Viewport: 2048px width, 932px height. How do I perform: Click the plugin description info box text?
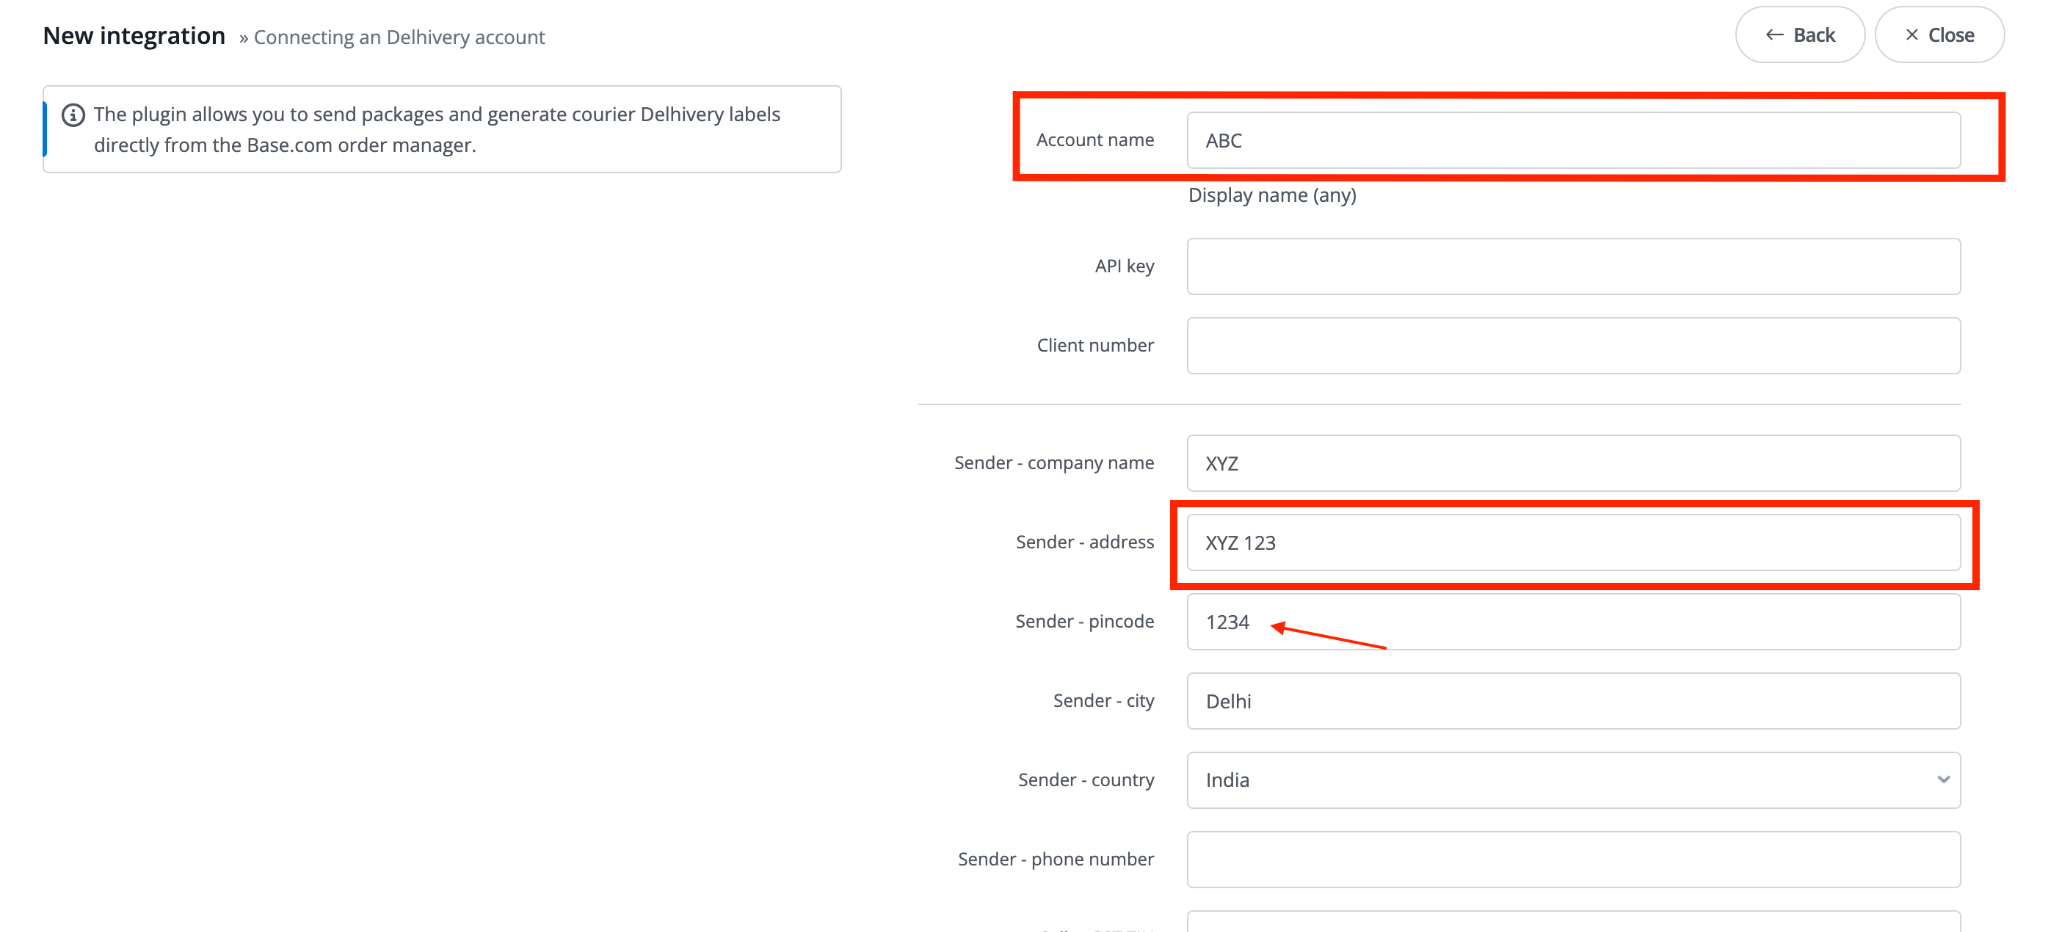click(x=437, y=129)
